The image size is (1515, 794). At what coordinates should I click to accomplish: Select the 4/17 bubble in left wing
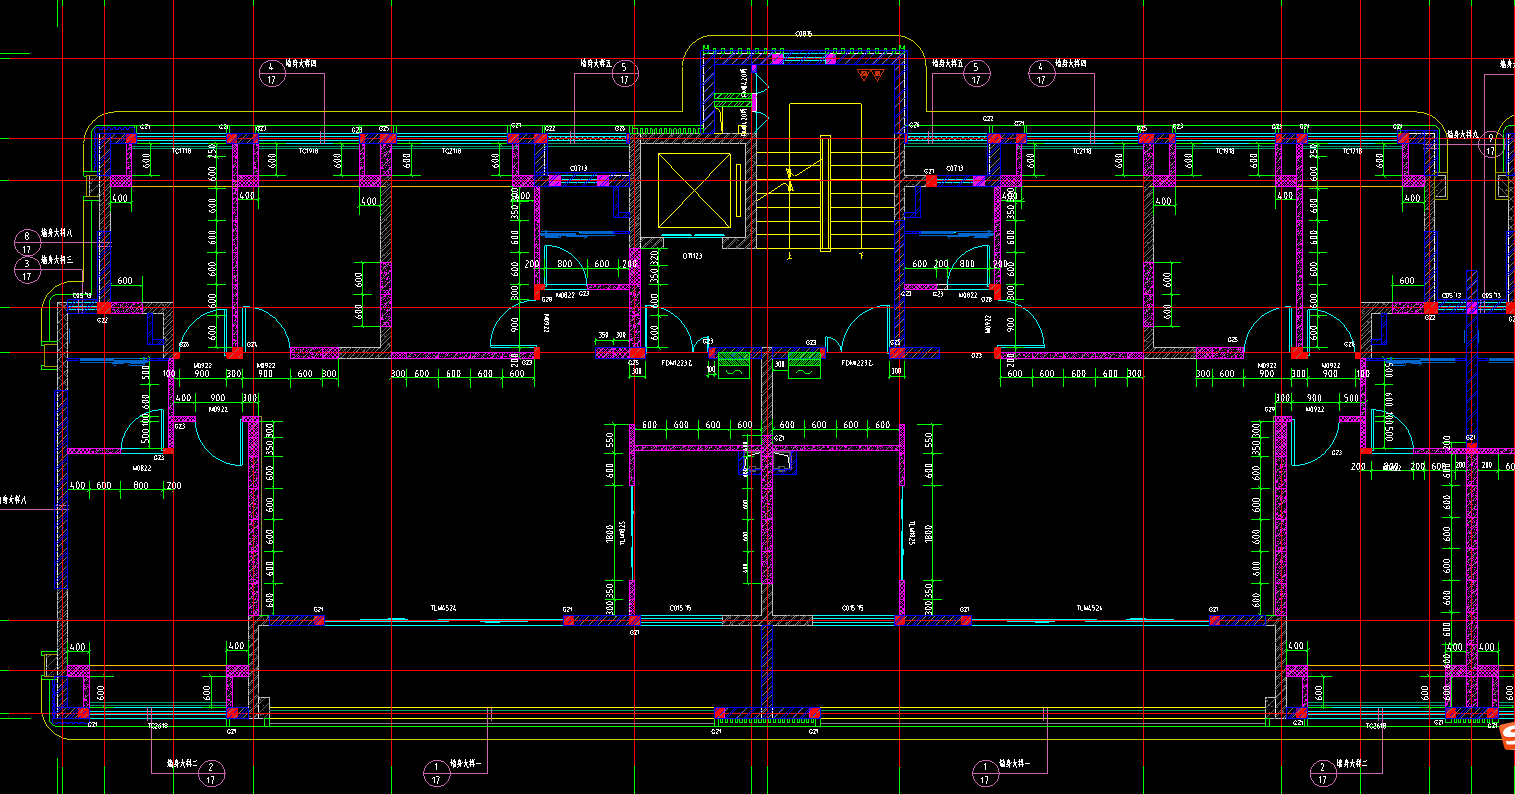[x=271, y=73]
